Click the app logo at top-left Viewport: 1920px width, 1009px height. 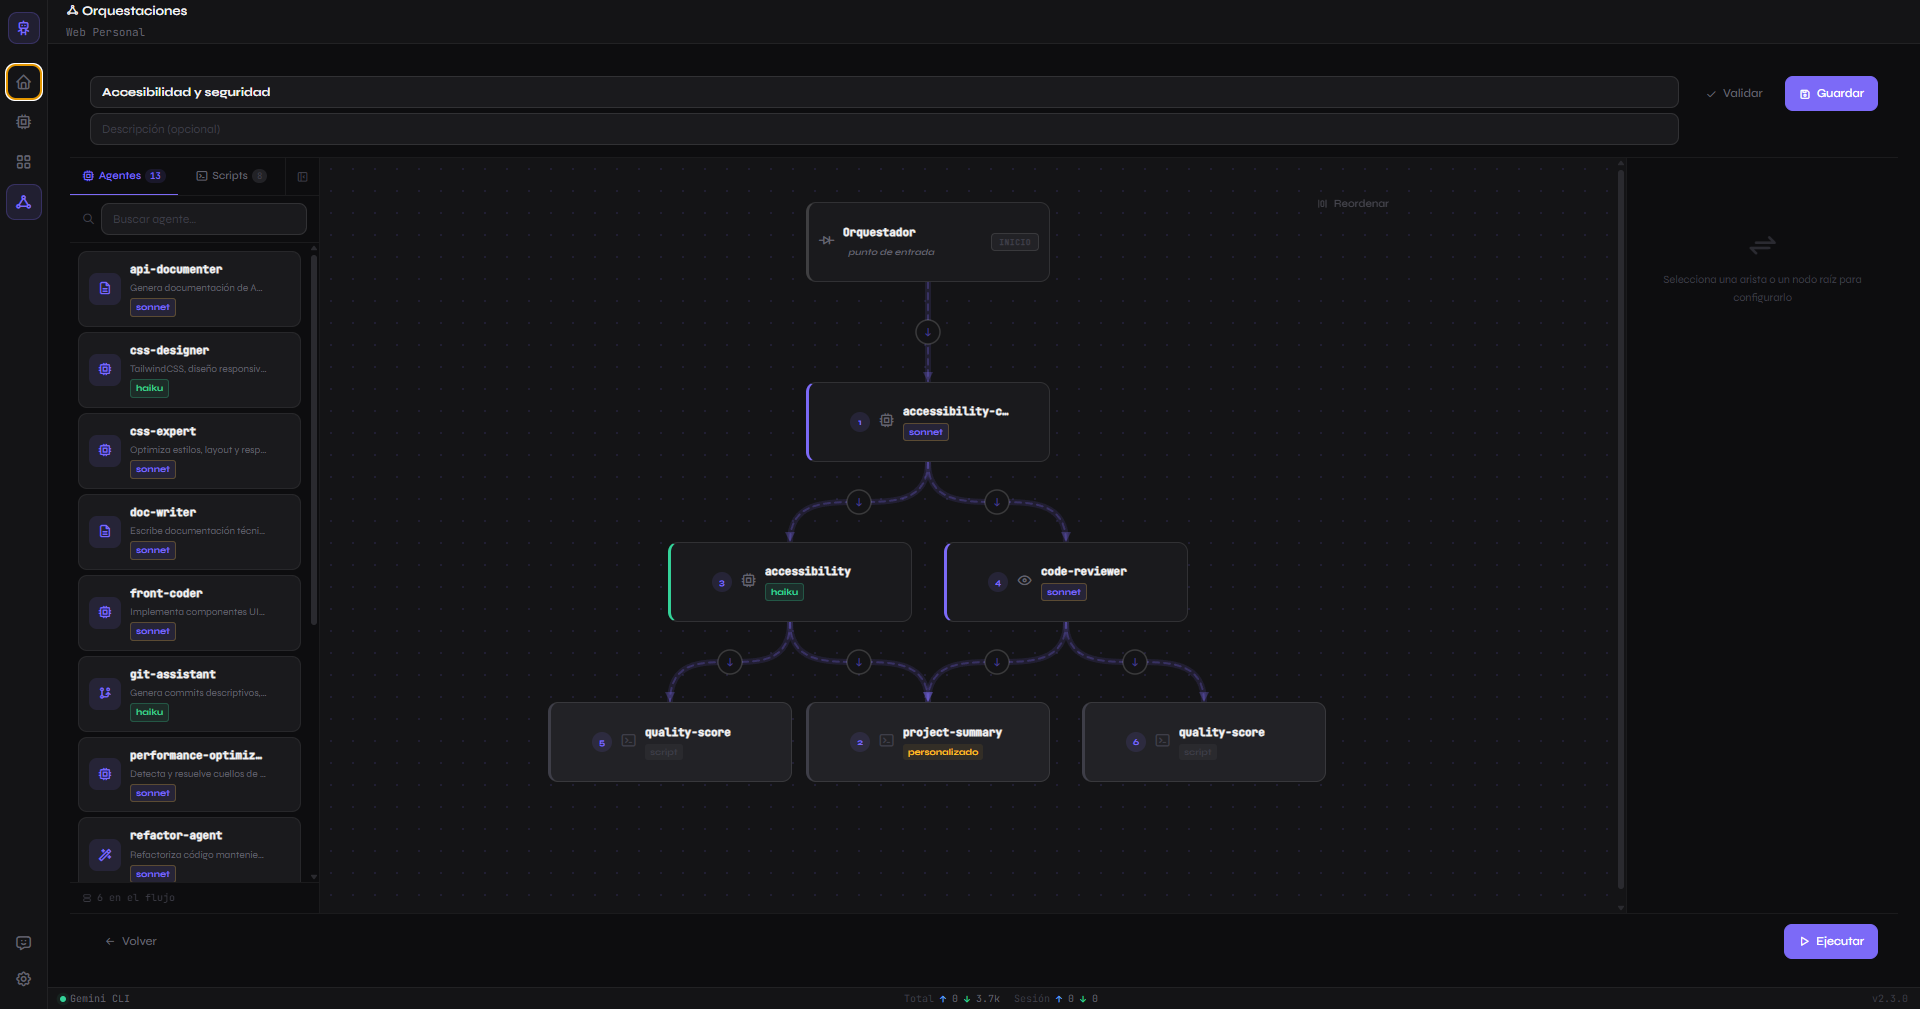pyautogui.click(x=24, y=28)
